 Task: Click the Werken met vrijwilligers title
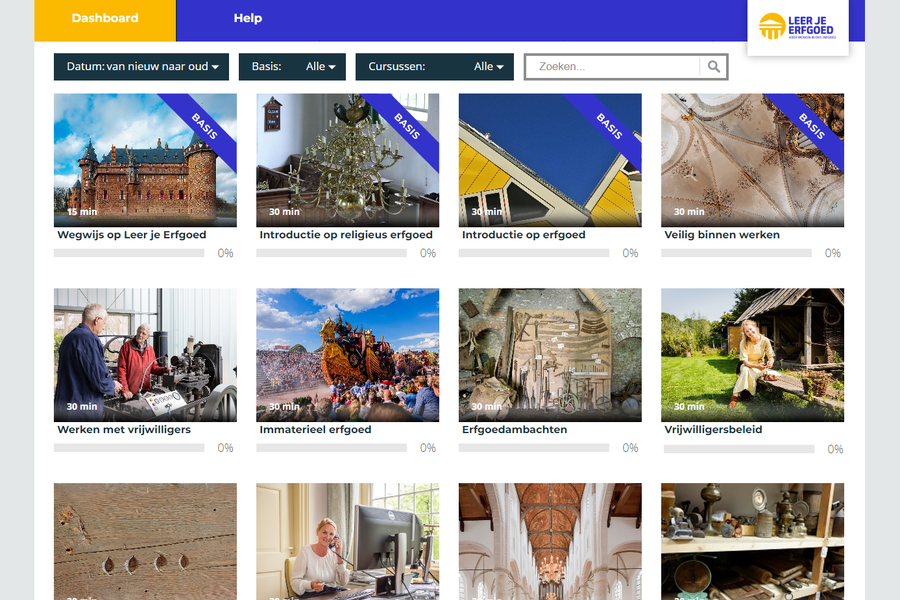[x=124, y=429]
